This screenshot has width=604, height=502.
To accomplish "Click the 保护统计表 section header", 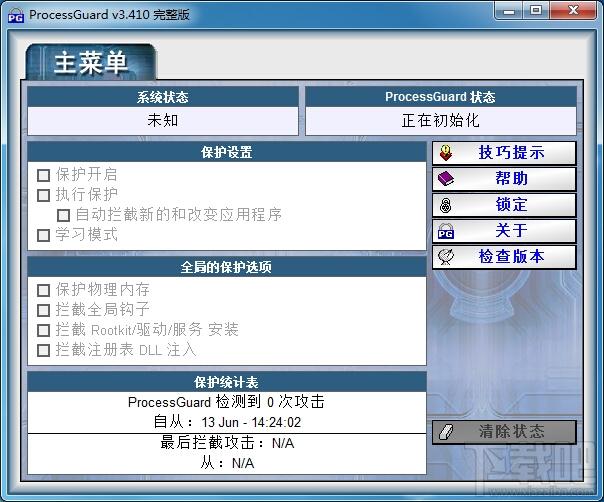I will tap(227, 382).
